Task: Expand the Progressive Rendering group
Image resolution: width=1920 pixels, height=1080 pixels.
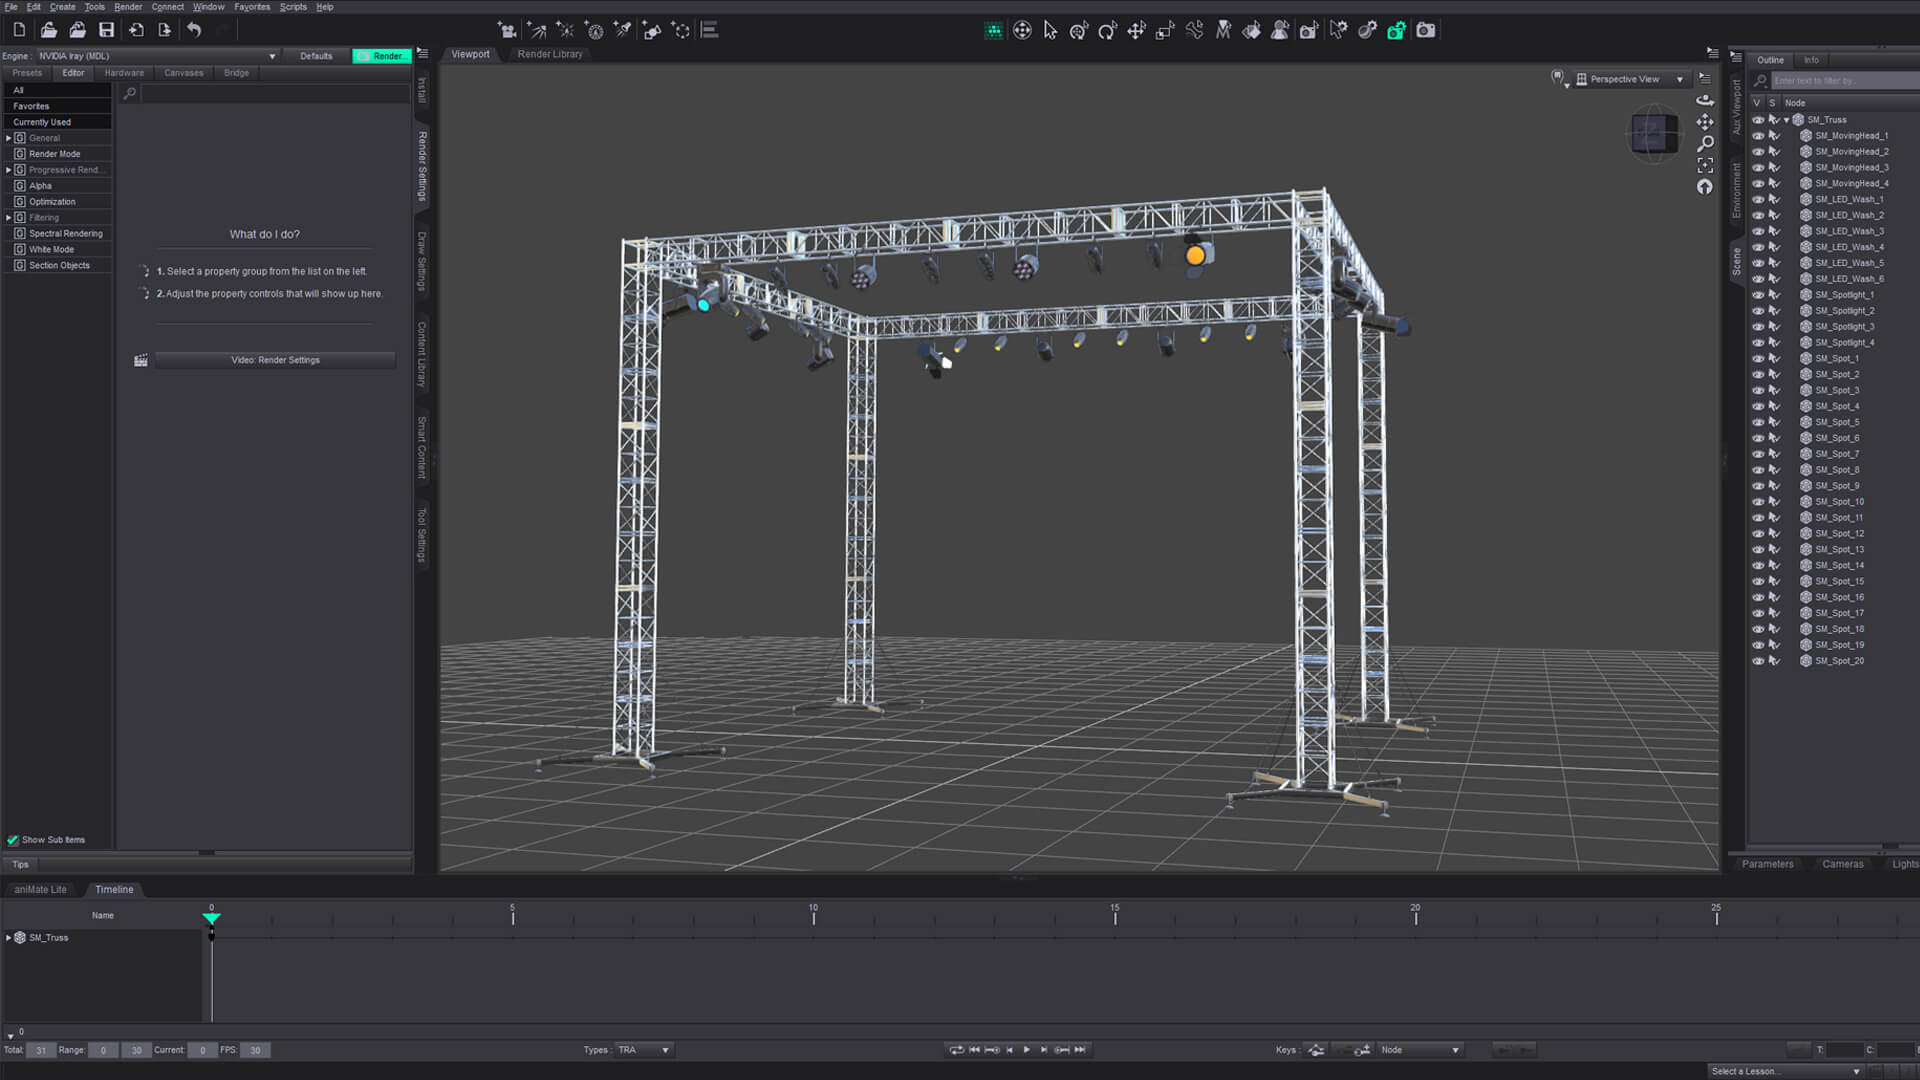Action: click(x=9, y=170)
